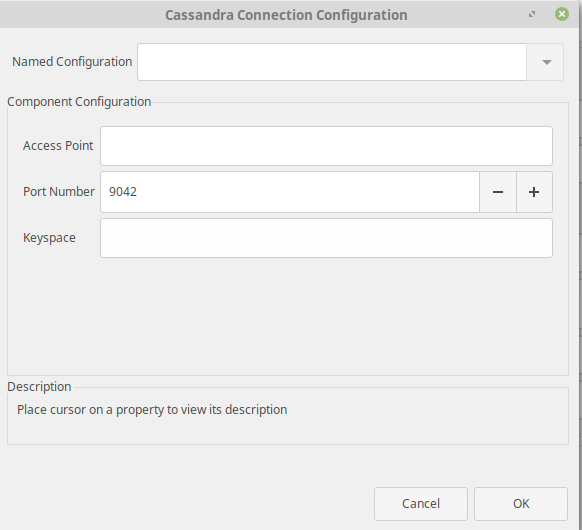The height and width of the screenshot is (530, 582).
Task: Click the Component Configuration group heading
Action: 79,102
